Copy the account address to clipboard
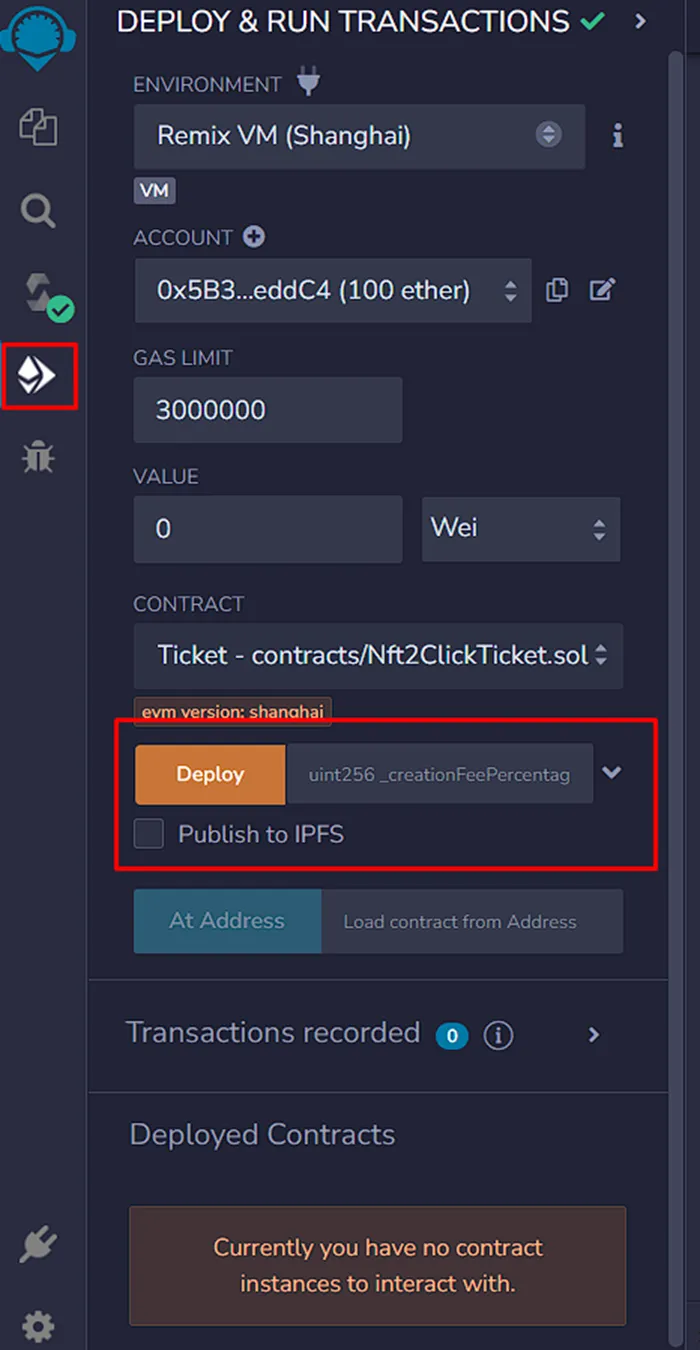This screenshot has height=1350, width=700. coord(557,290)
